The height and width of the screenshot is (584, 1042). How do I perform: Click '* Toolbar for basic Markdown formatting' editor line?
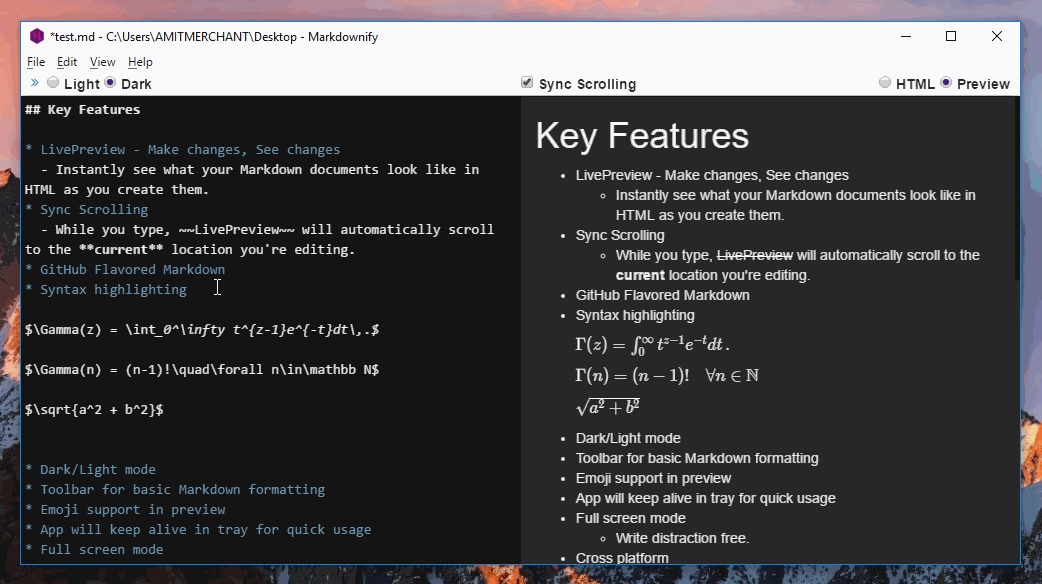[x=175, y=489]
